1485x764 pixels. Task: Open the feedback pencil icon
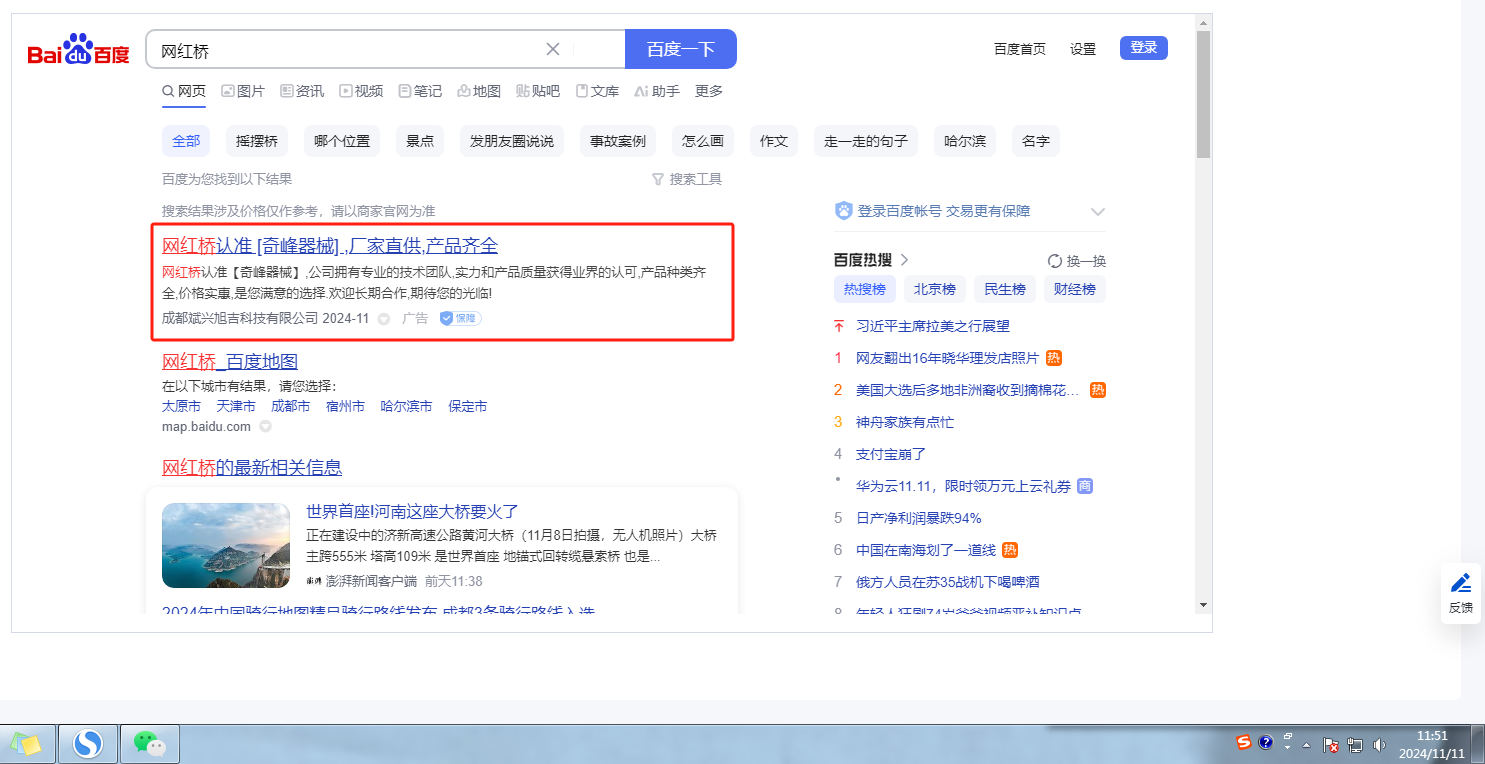pos(1460,583)
